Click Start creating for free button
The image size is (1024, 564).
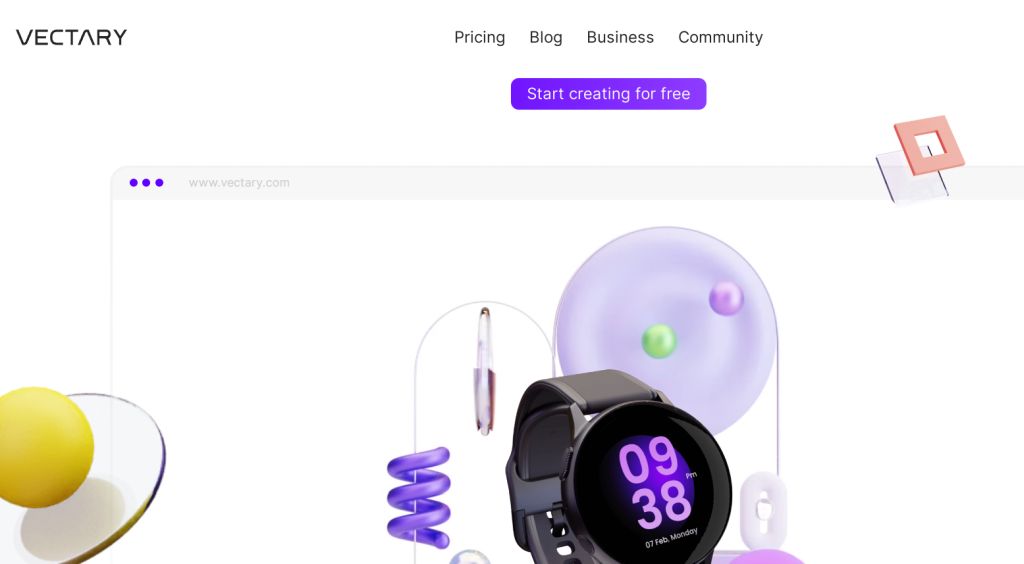coord(608,94)
